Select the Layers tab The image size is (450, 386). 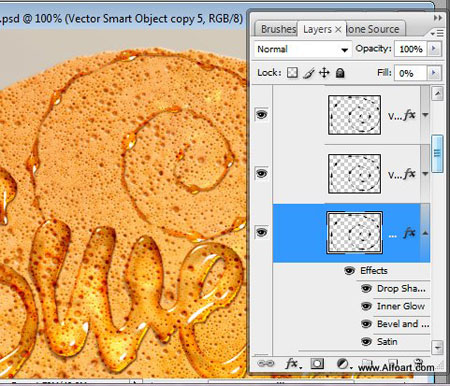317,29
